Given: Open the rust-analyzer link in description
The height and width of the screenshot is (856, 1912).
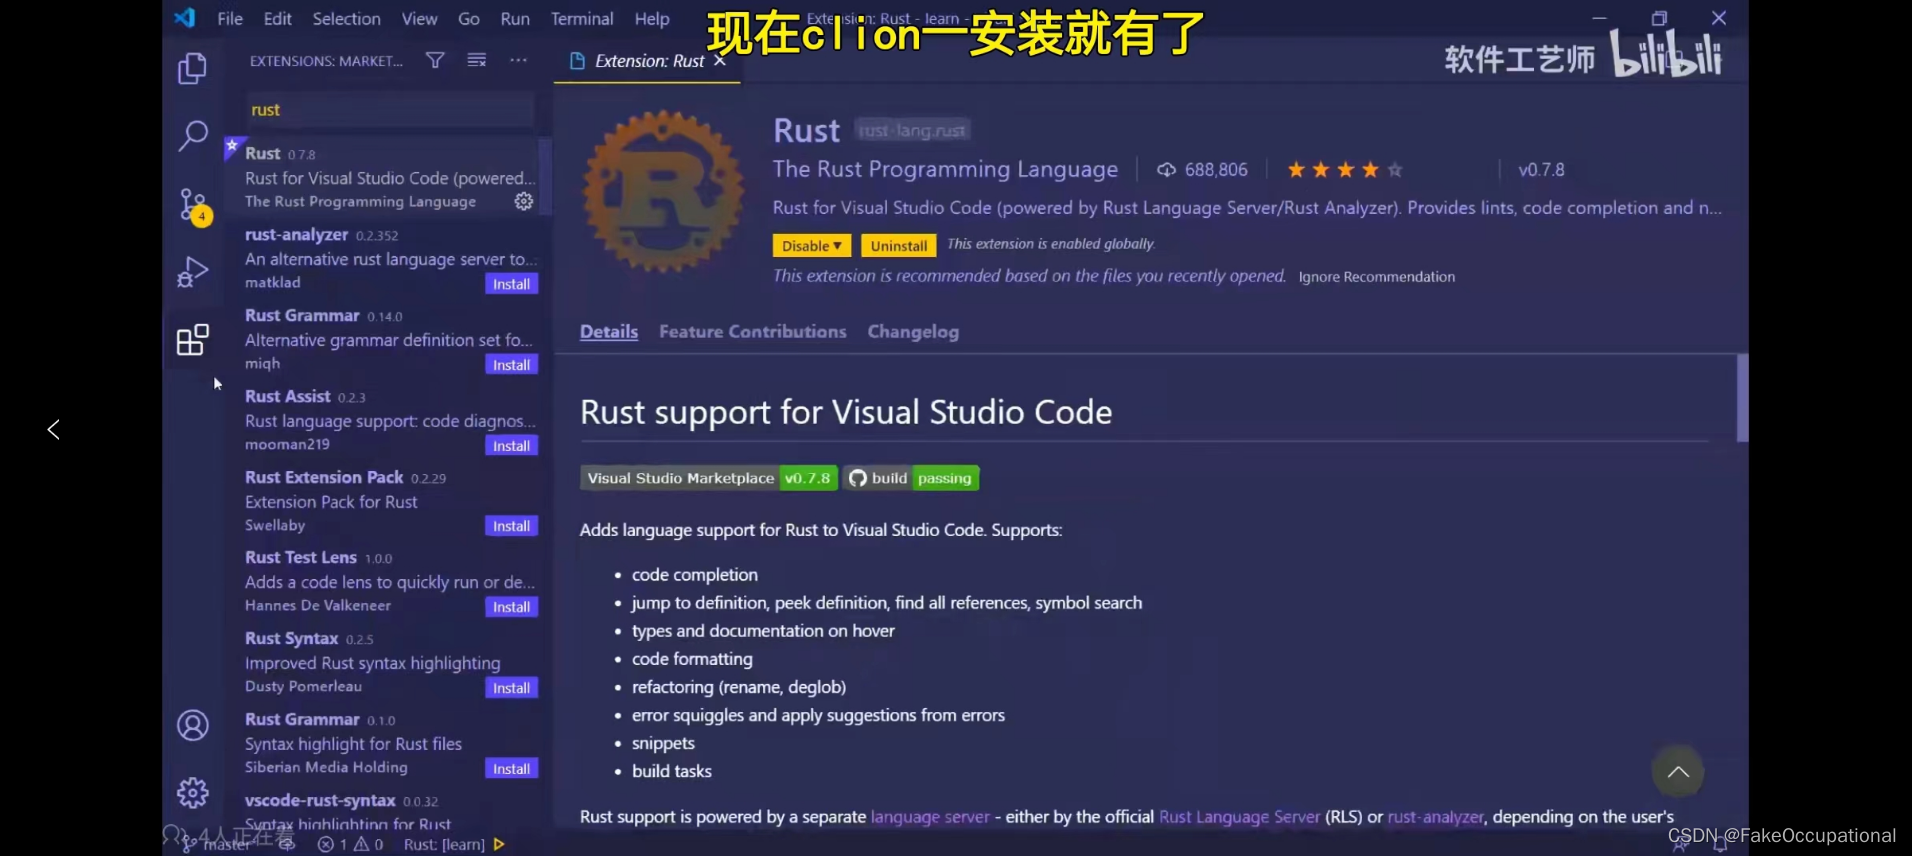Looking at the screenshot, I should coord(1435,817).
